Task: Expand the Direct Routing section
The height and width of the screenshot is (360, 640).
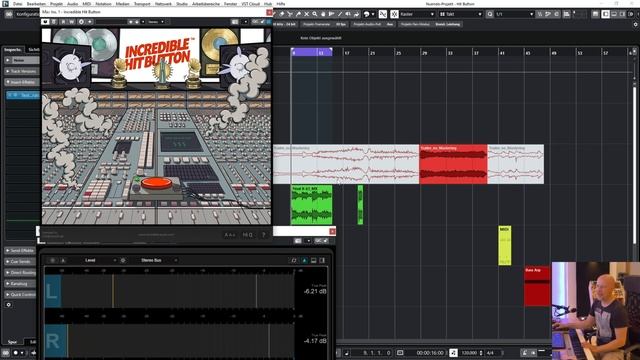Action: click(x=20, y=272)
